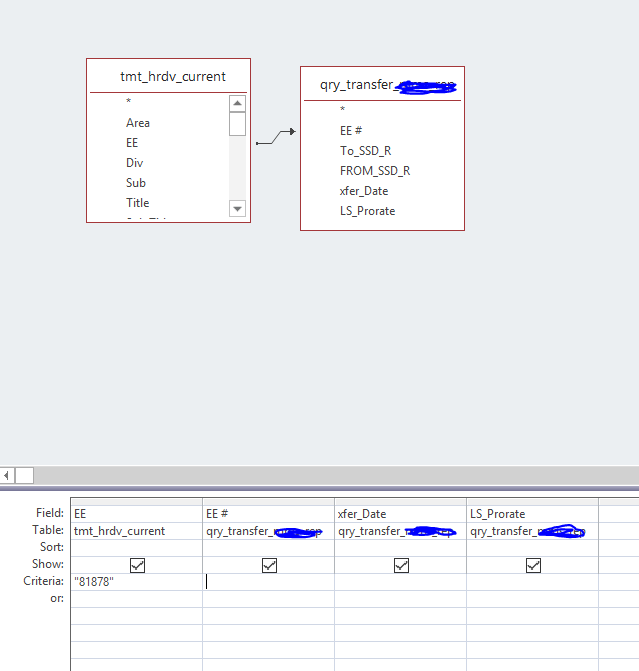Click Table cell under LS_Prorate column

coord(532,531)
